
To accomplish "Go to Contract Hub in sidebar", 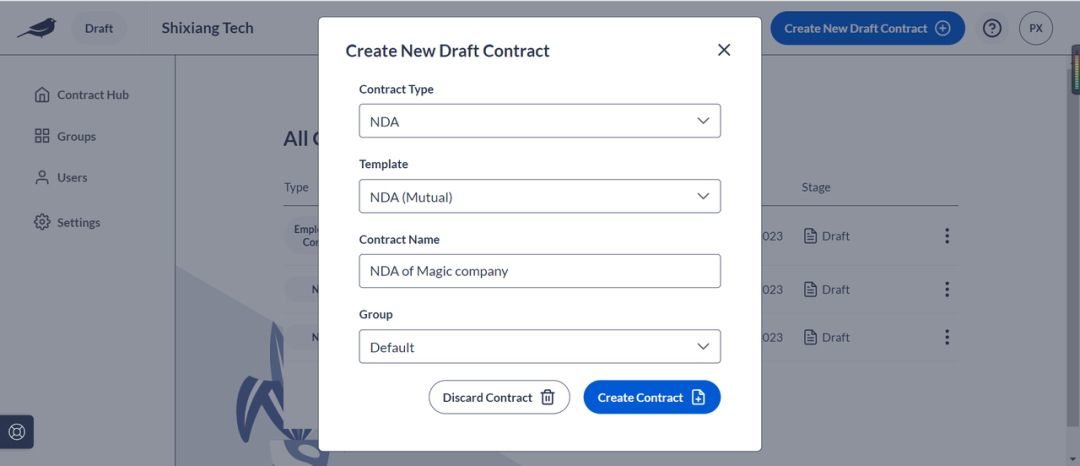I will click(x=82, y=95).
